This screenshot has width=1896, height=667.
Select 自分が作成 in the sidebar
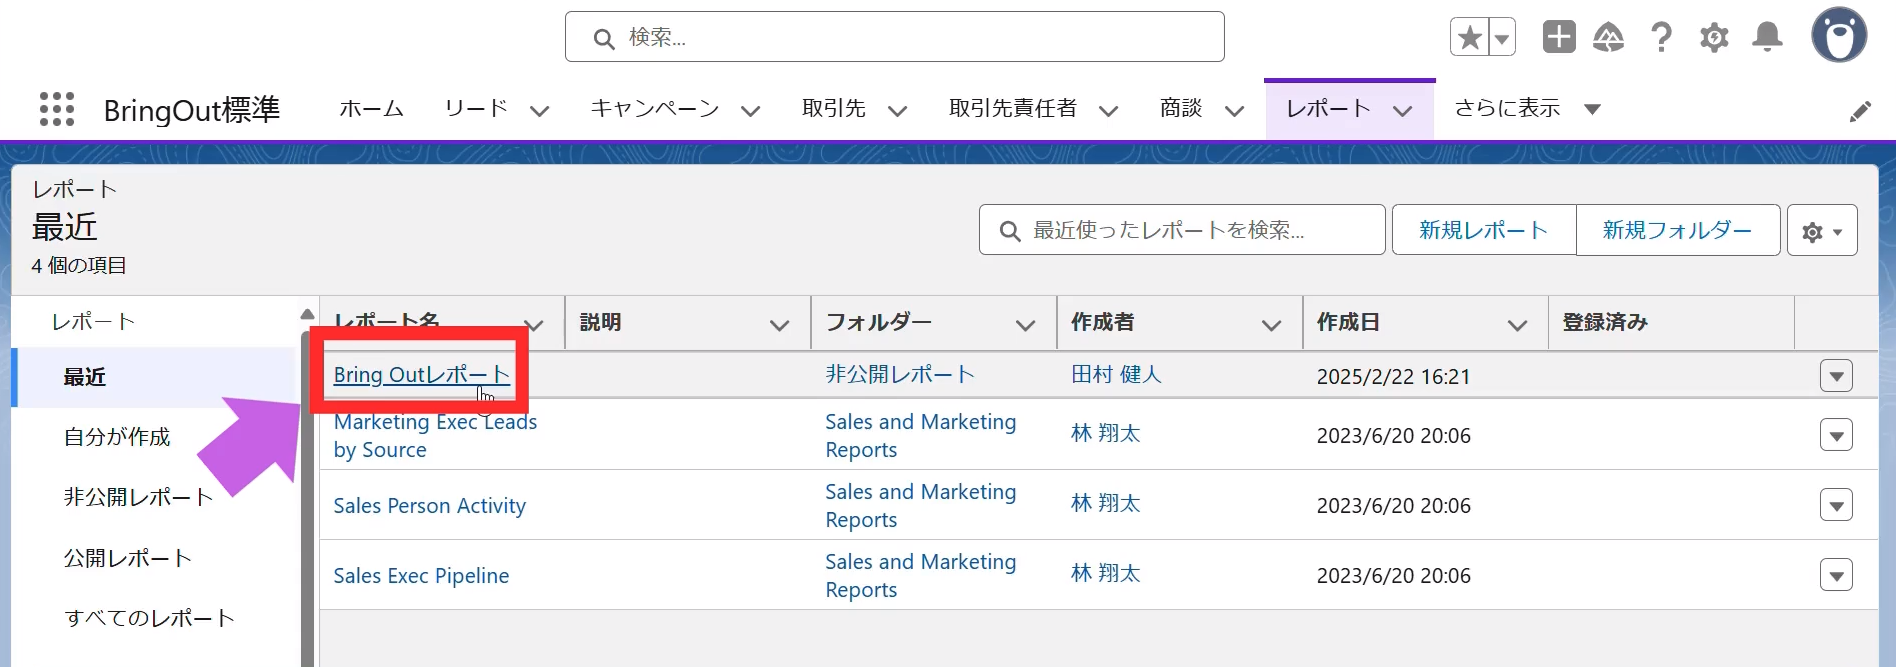tap(117, 437)
